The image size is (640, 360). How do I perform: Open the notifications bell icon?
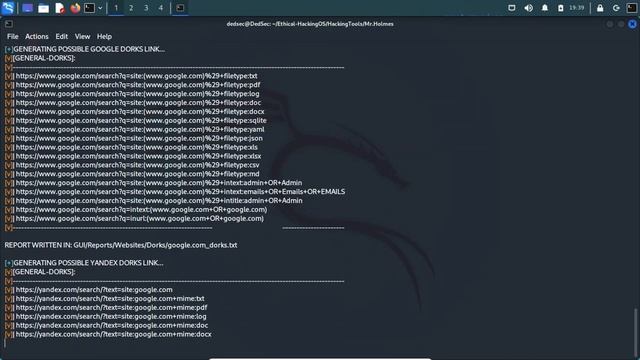pos(544,8)
